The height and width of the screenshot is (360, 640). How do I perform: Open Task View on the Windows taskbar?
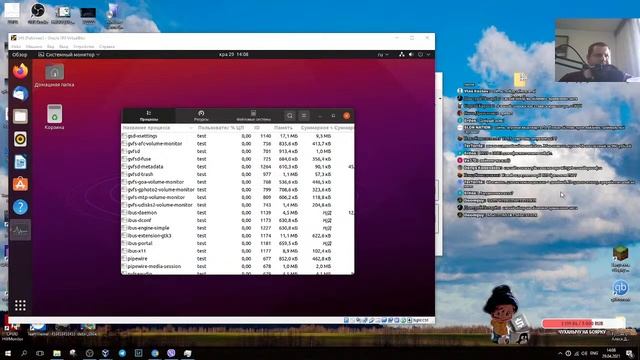[x=40, y=353]
